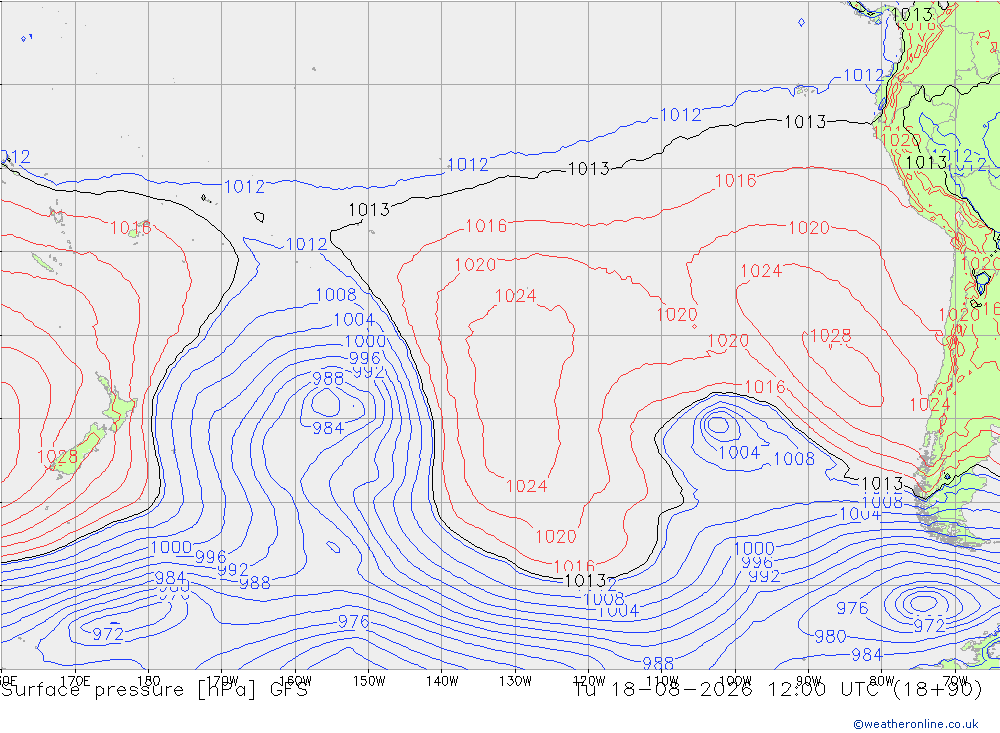Click the 1008 label right of the 1004 closed low
The width and height of the screenshot is (1000, 733).
(794, 459)
